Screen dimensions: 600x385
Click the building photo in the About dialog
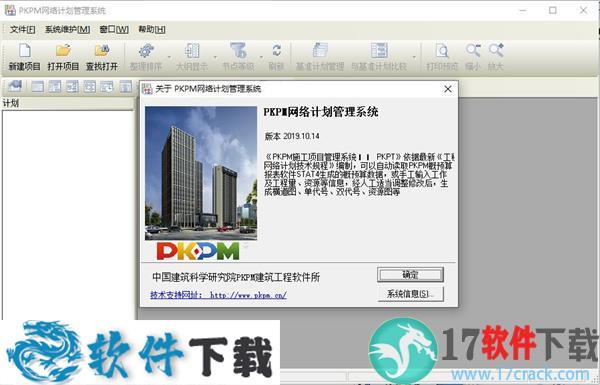click(201, 173)
